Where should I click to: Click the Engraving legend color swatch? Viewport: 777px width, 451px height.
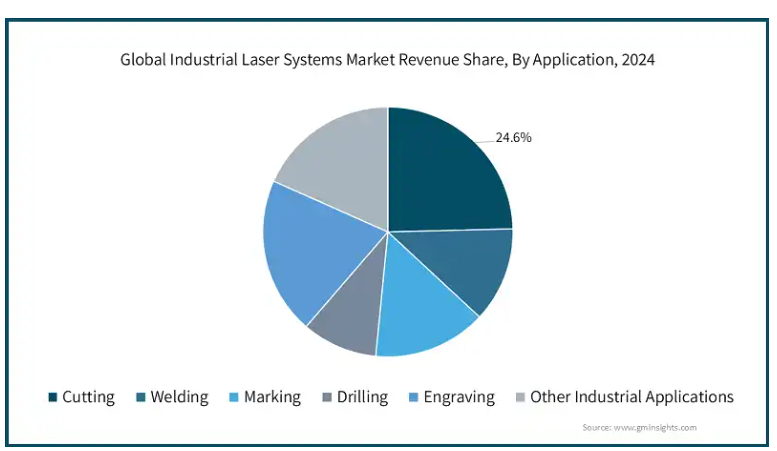(414, 397)
